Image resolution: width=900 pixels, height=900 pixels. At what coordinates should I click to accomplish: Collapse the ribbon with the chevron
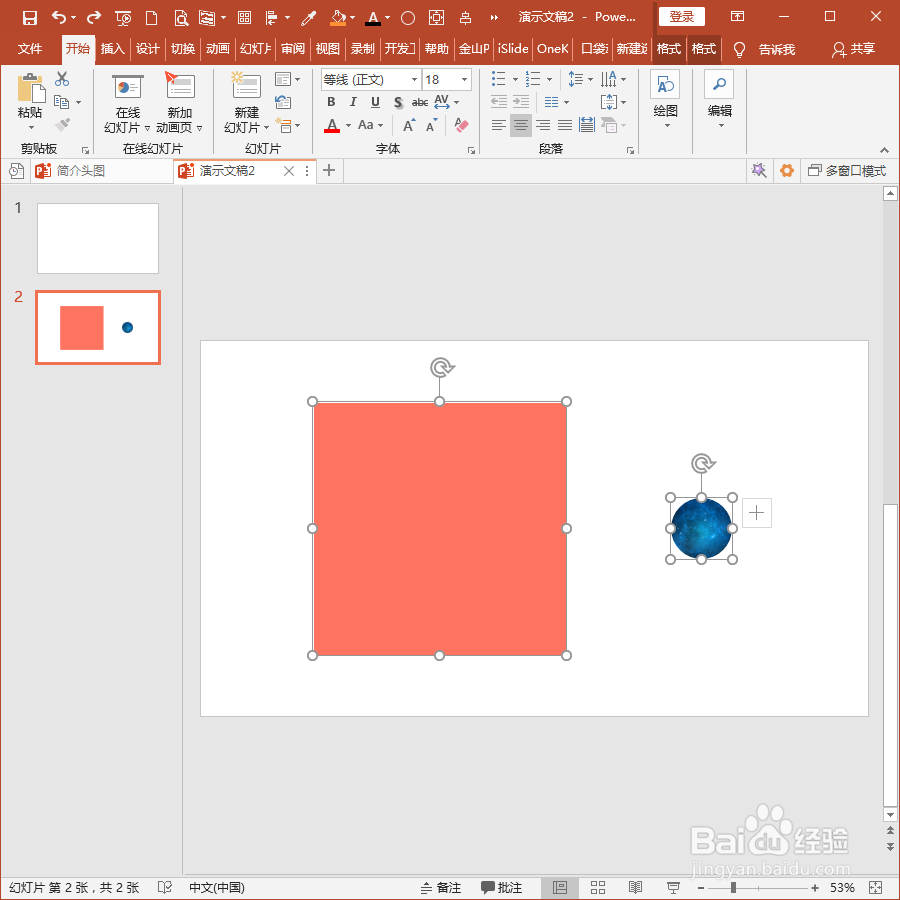pos(885,150)
